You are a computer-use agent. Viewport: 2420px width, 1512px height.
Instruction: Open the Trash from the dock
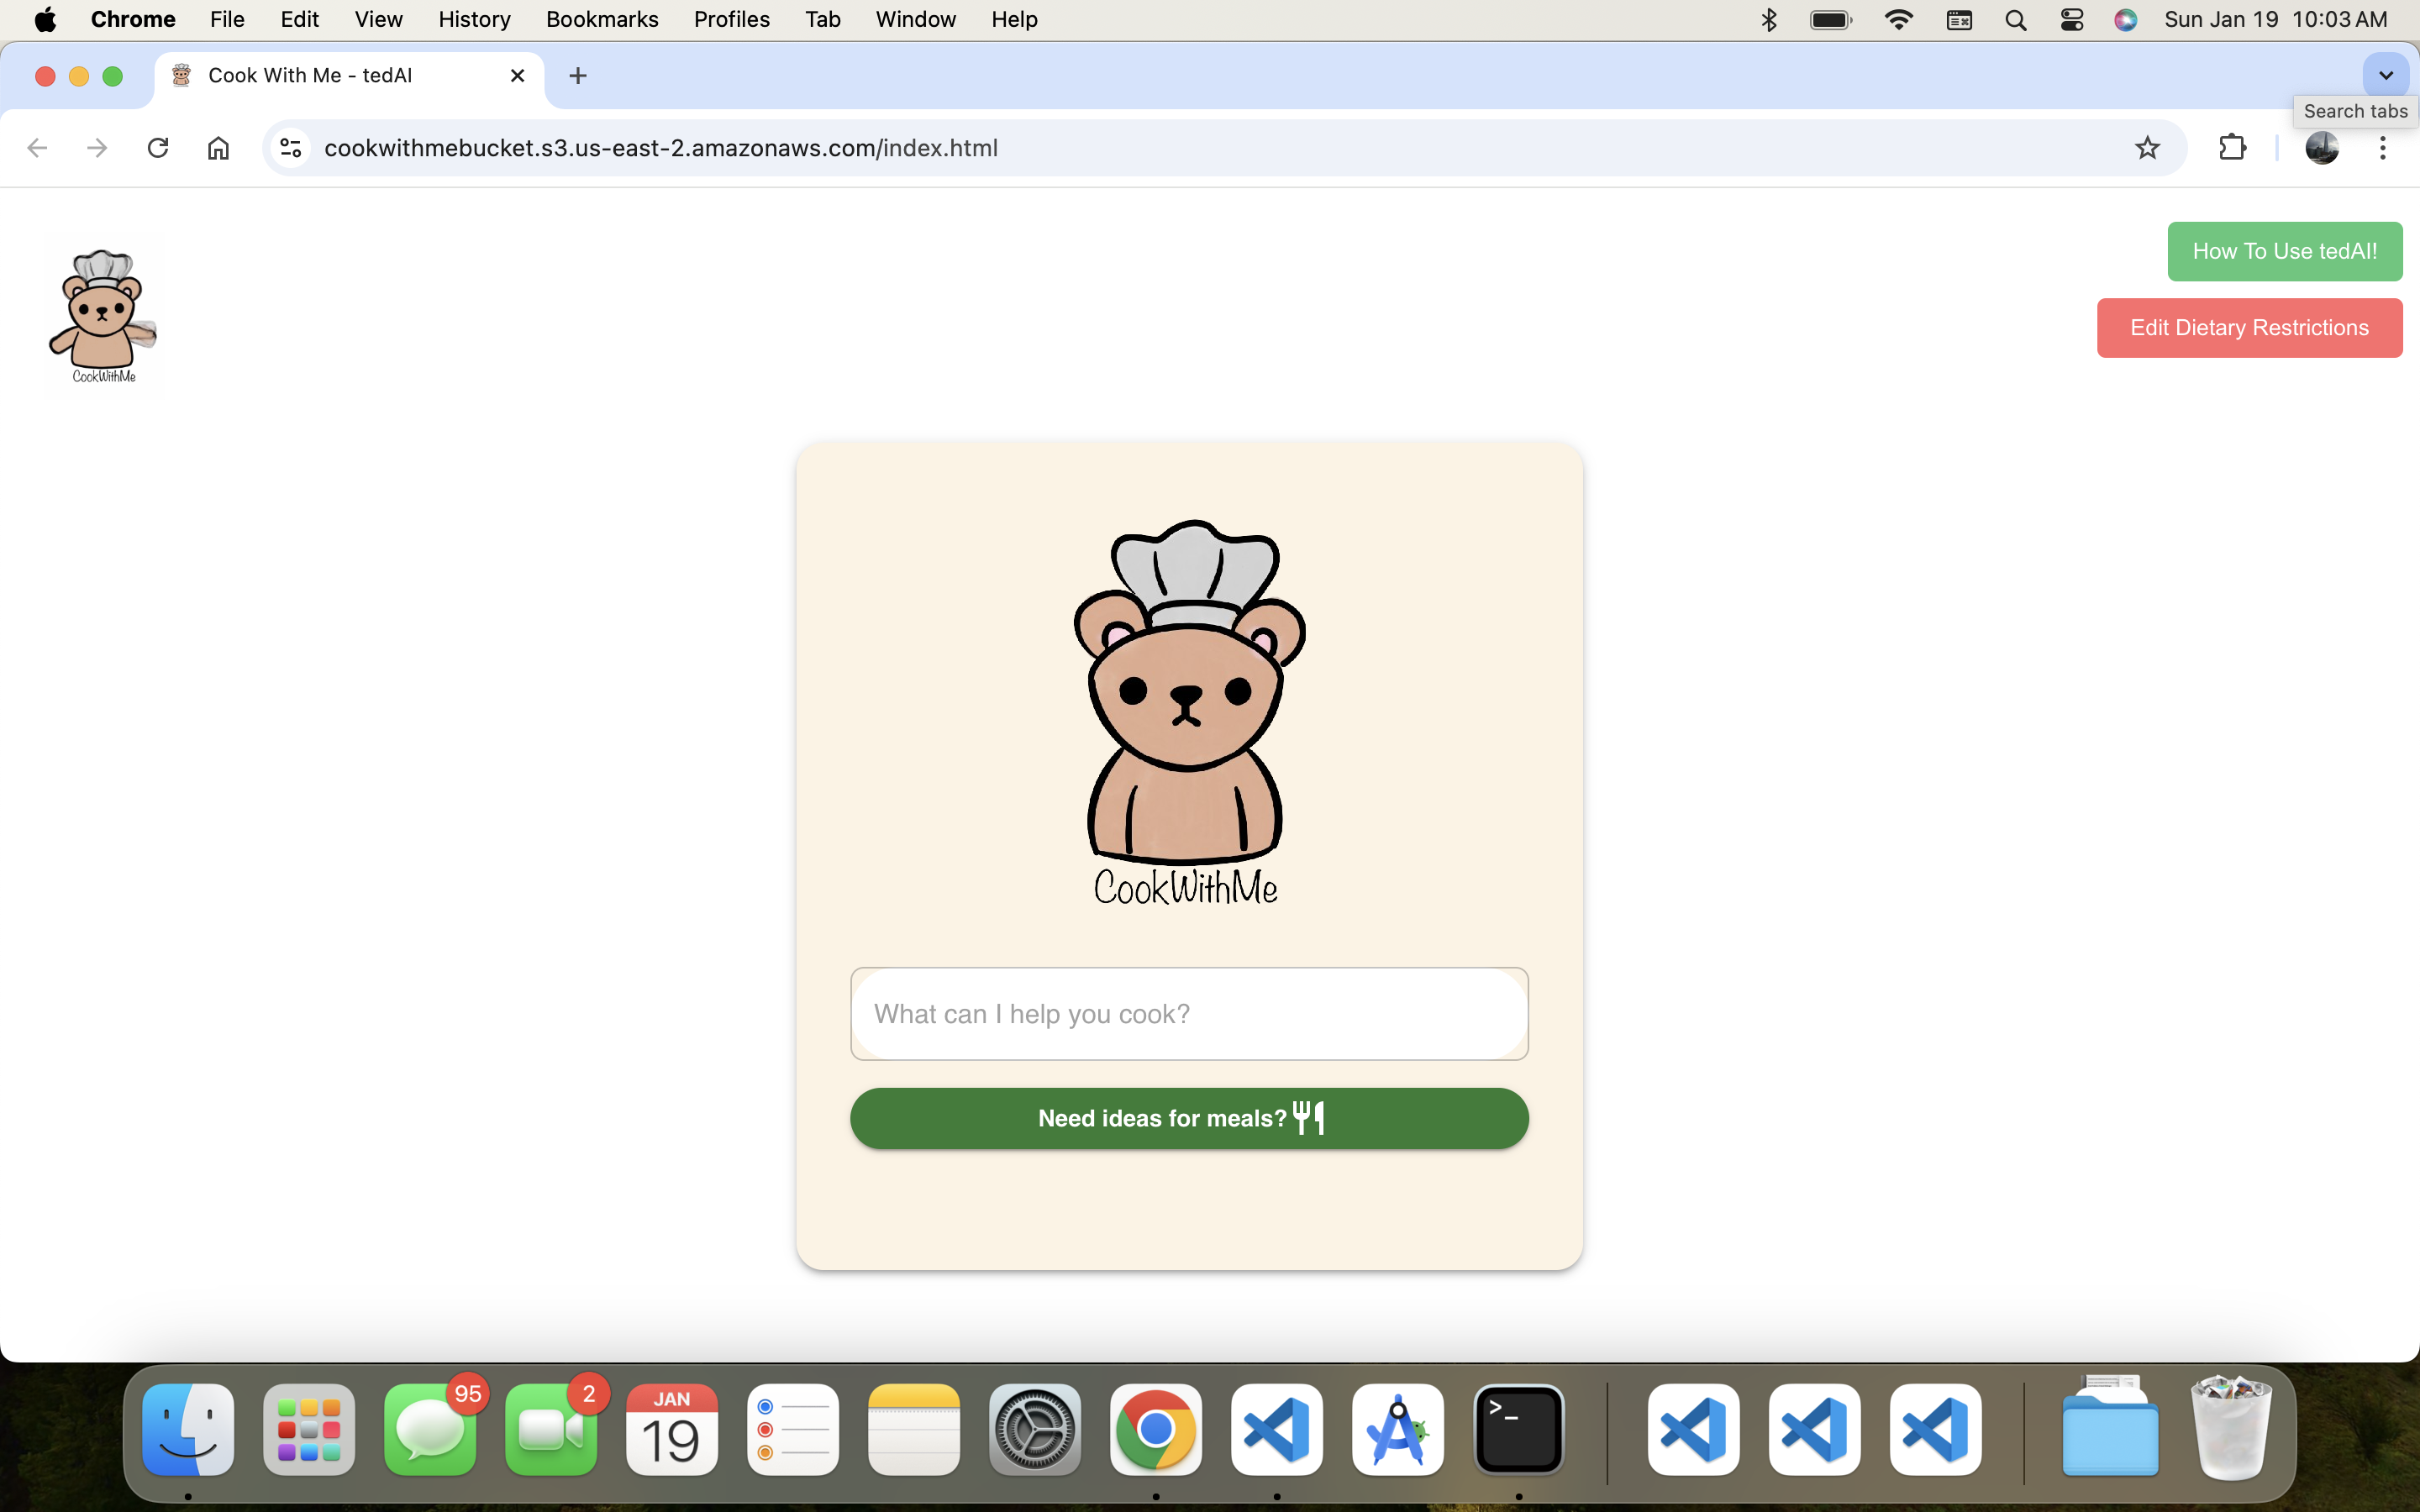point(2231,1429)
